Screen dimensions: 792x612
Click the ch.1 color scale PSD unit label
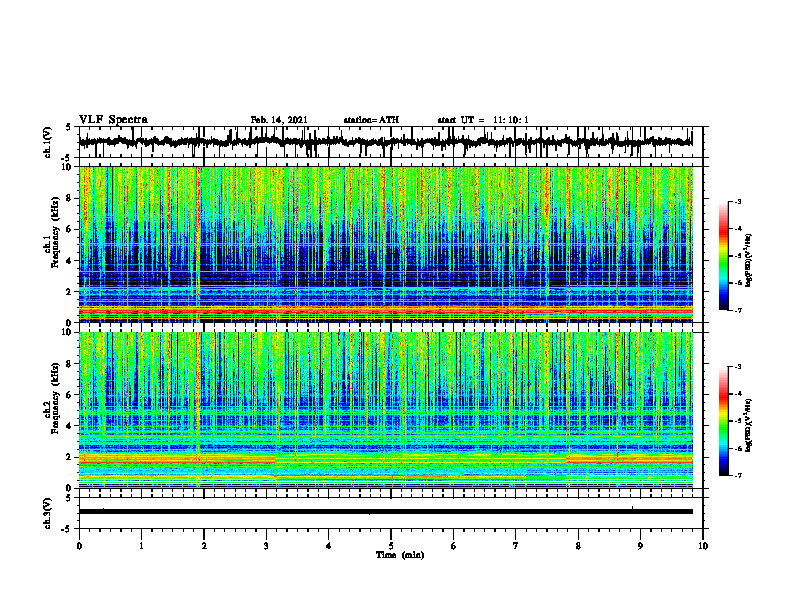click(x=749, y=261)
